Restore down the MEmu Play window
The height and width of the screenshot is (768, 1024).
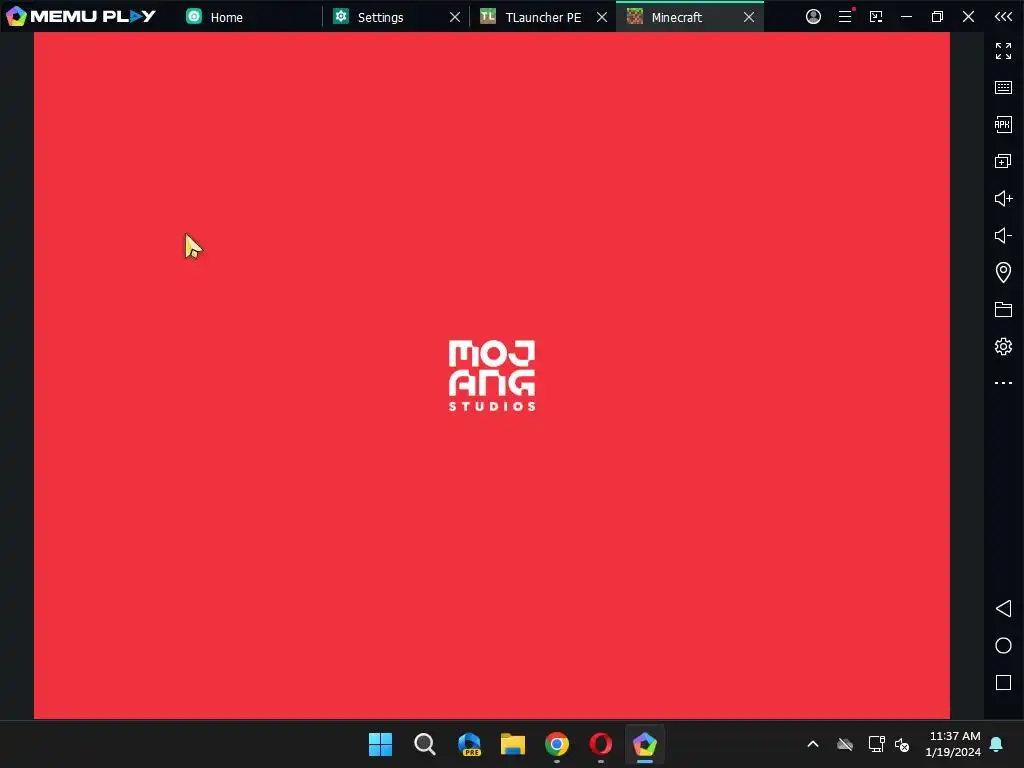click(x=937, y=16)
